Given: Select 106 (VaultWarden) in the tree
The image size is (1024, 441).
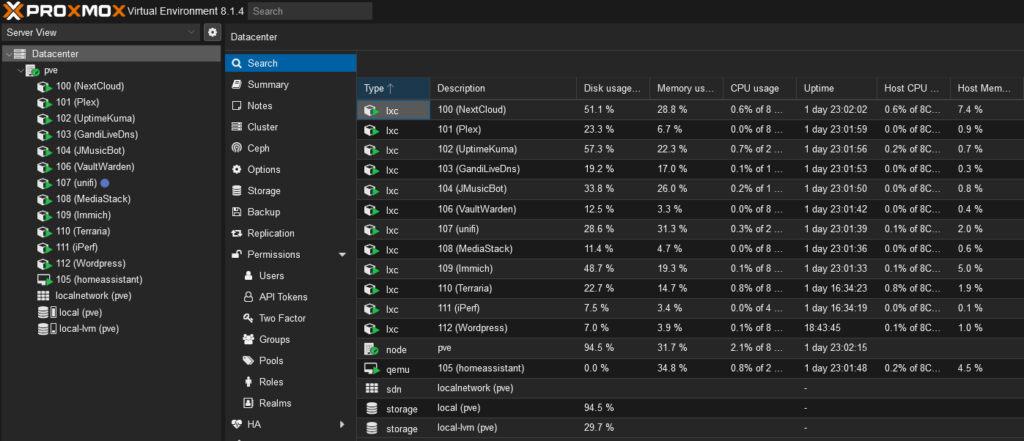Looking at the screenshot, I should pos(95,167).
